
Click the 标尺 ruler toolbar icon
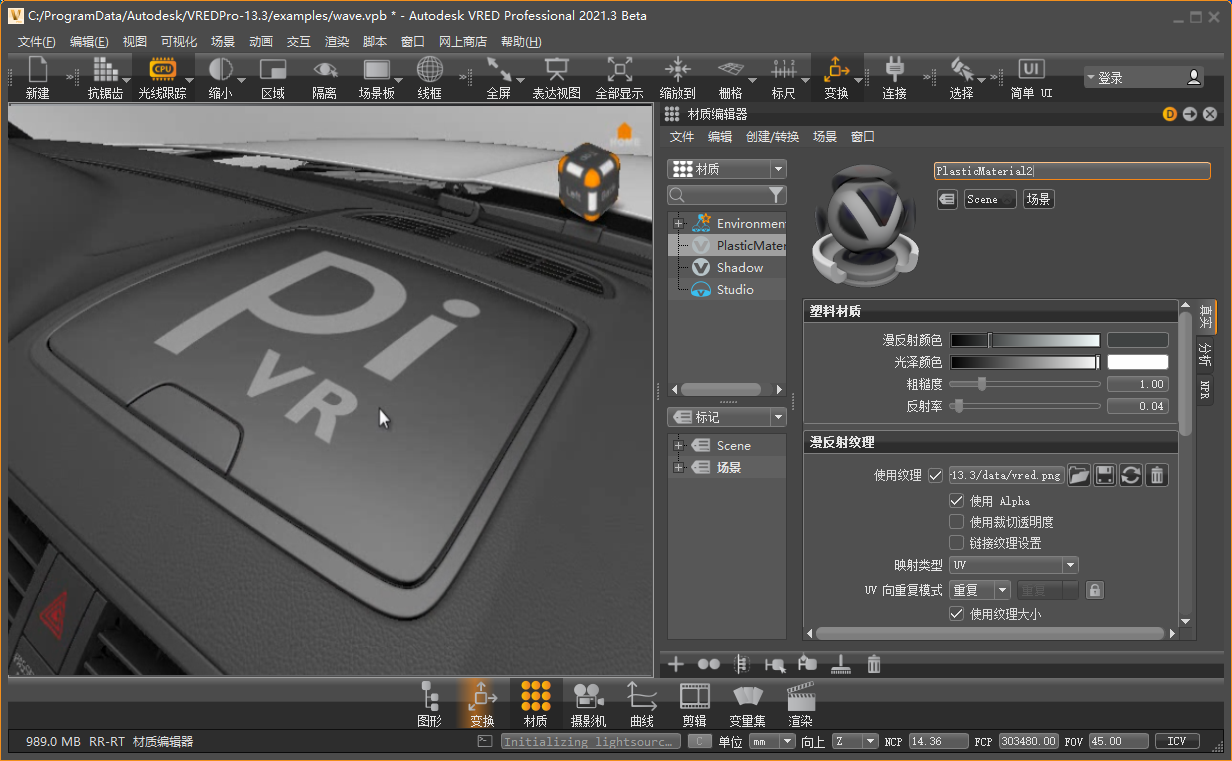click(x=783, y=70)
